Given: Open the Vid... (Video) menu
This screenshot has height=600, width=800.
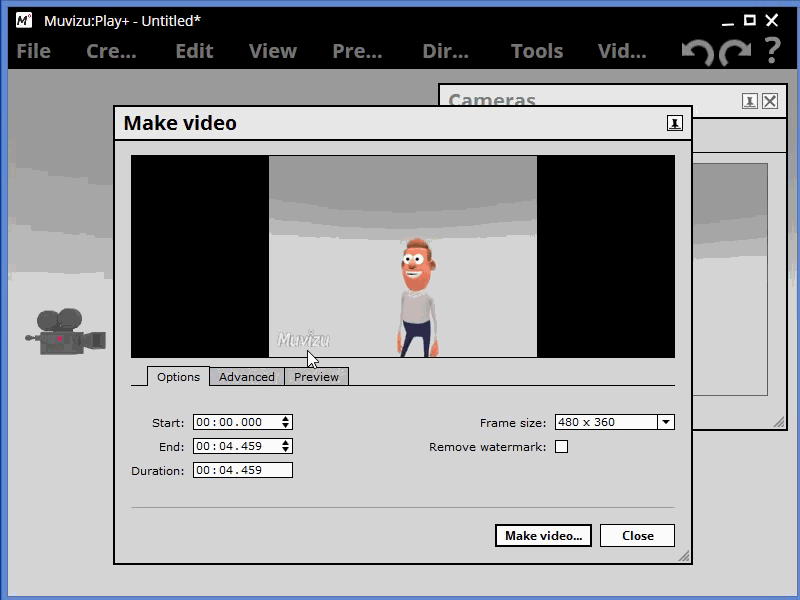Looking at the screenshot, I should tap(622, 51).
